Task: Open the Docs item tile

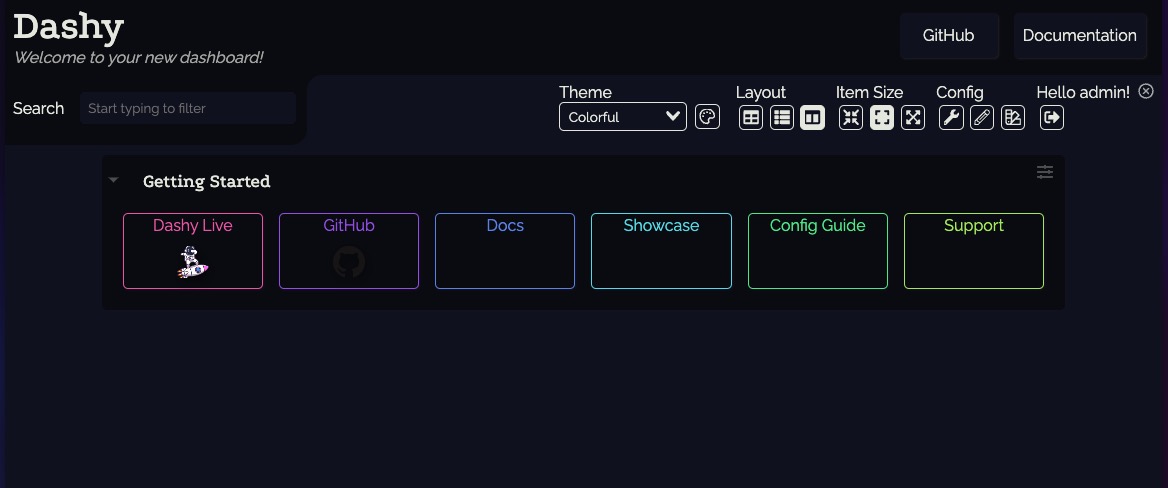Action: click(x=505, y=251)
